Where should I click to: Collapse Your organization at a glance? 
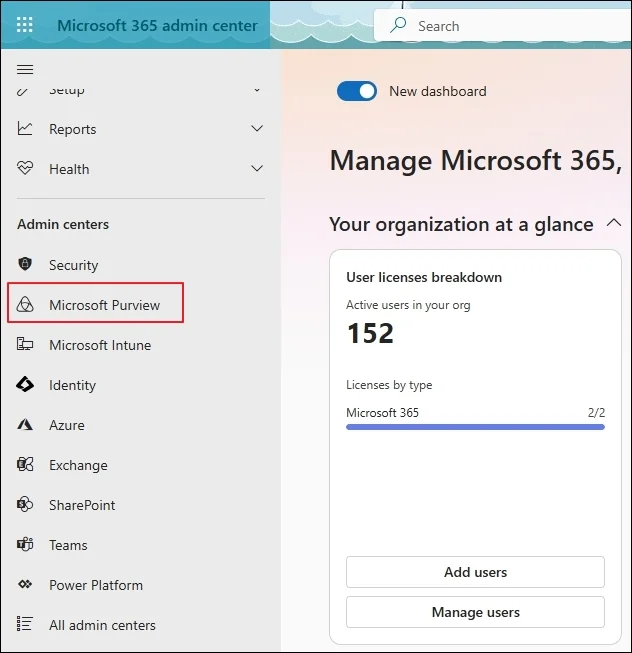coord(614,223)
